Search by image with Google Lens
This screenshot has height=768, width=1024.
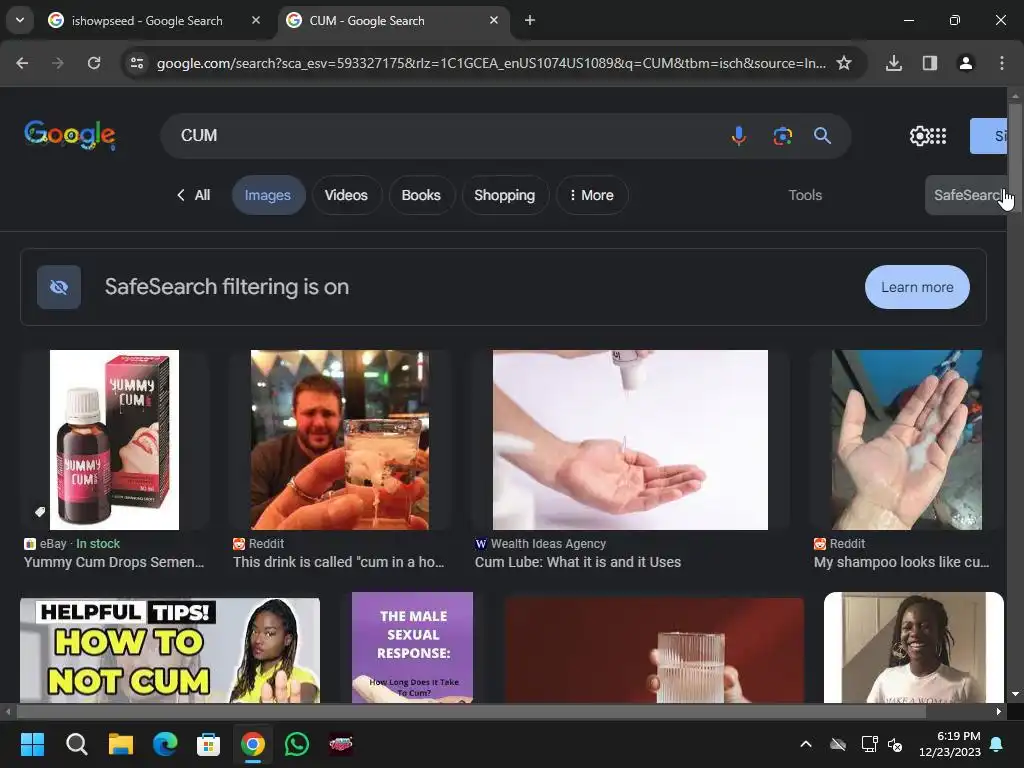782,136
